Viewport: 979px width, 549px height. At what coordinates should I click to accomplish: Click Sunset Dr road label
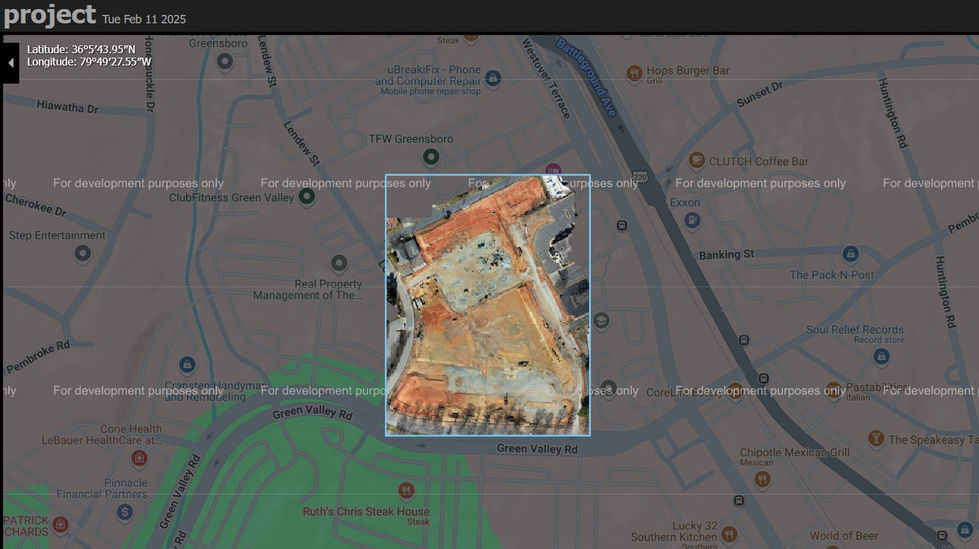click(x=759, y=94)
